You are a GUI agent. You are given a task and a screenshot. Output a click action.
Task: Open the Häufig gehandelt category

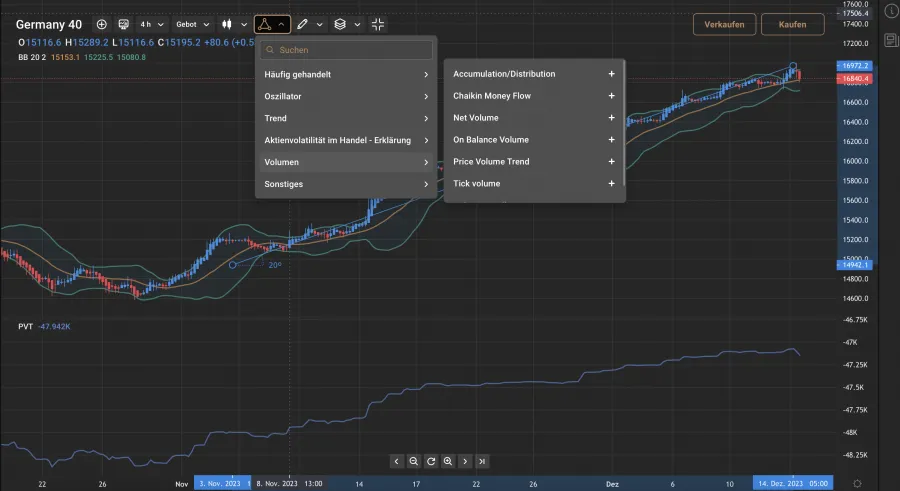[346, 75]
